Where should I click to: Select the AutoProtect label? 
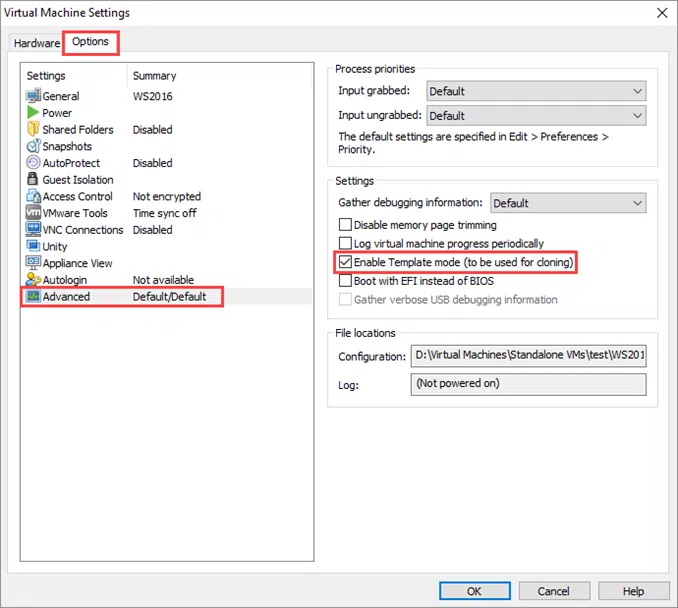[x=71, y=163]
